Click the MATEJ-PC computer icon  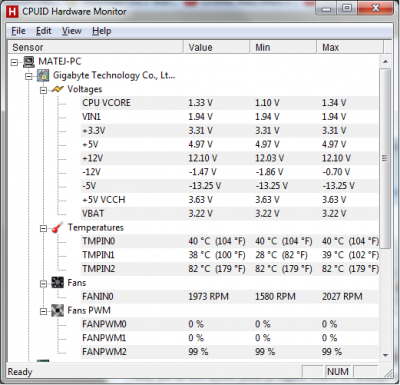[x=29, y=61]
